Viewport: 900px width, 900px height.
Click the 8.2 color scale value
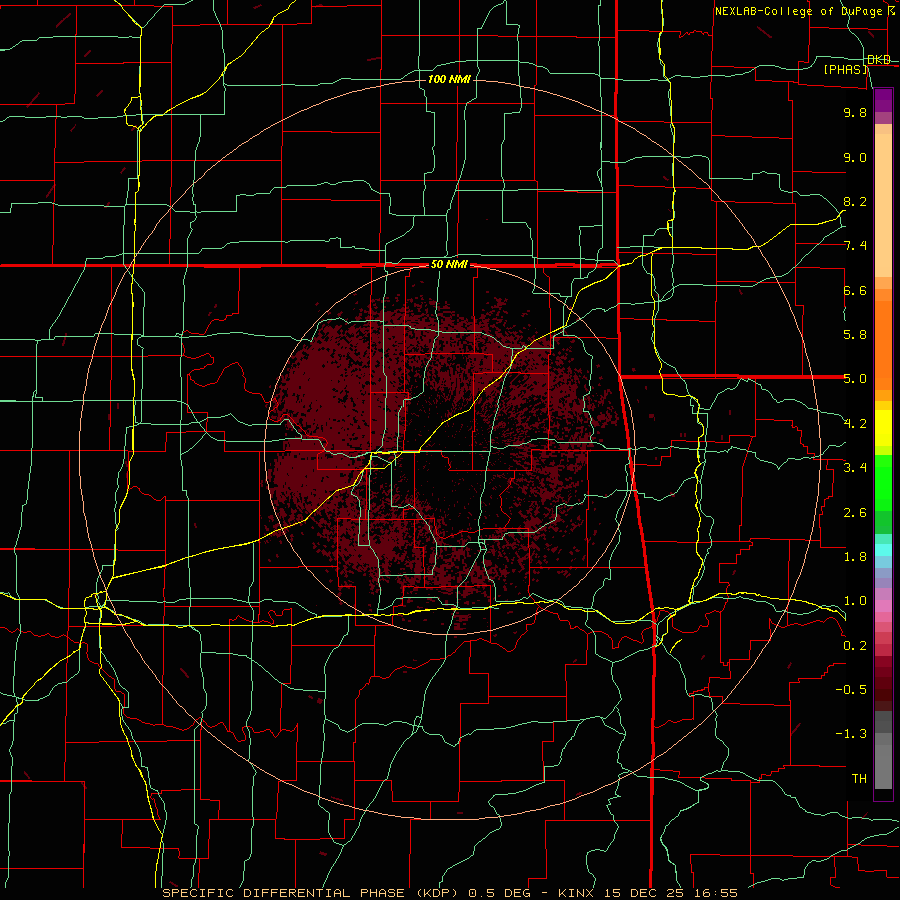pyautogui.click(x=855, y=201)
